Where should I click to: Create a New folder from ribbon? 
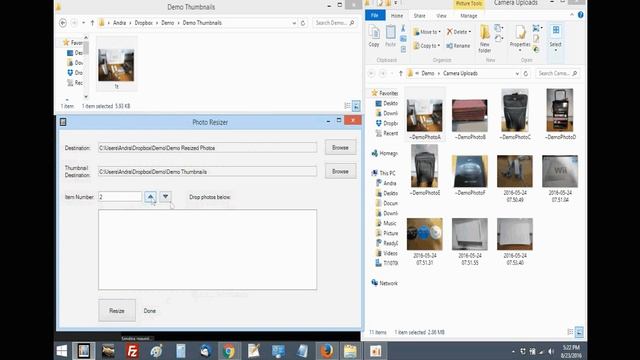[x=484, y=39]
